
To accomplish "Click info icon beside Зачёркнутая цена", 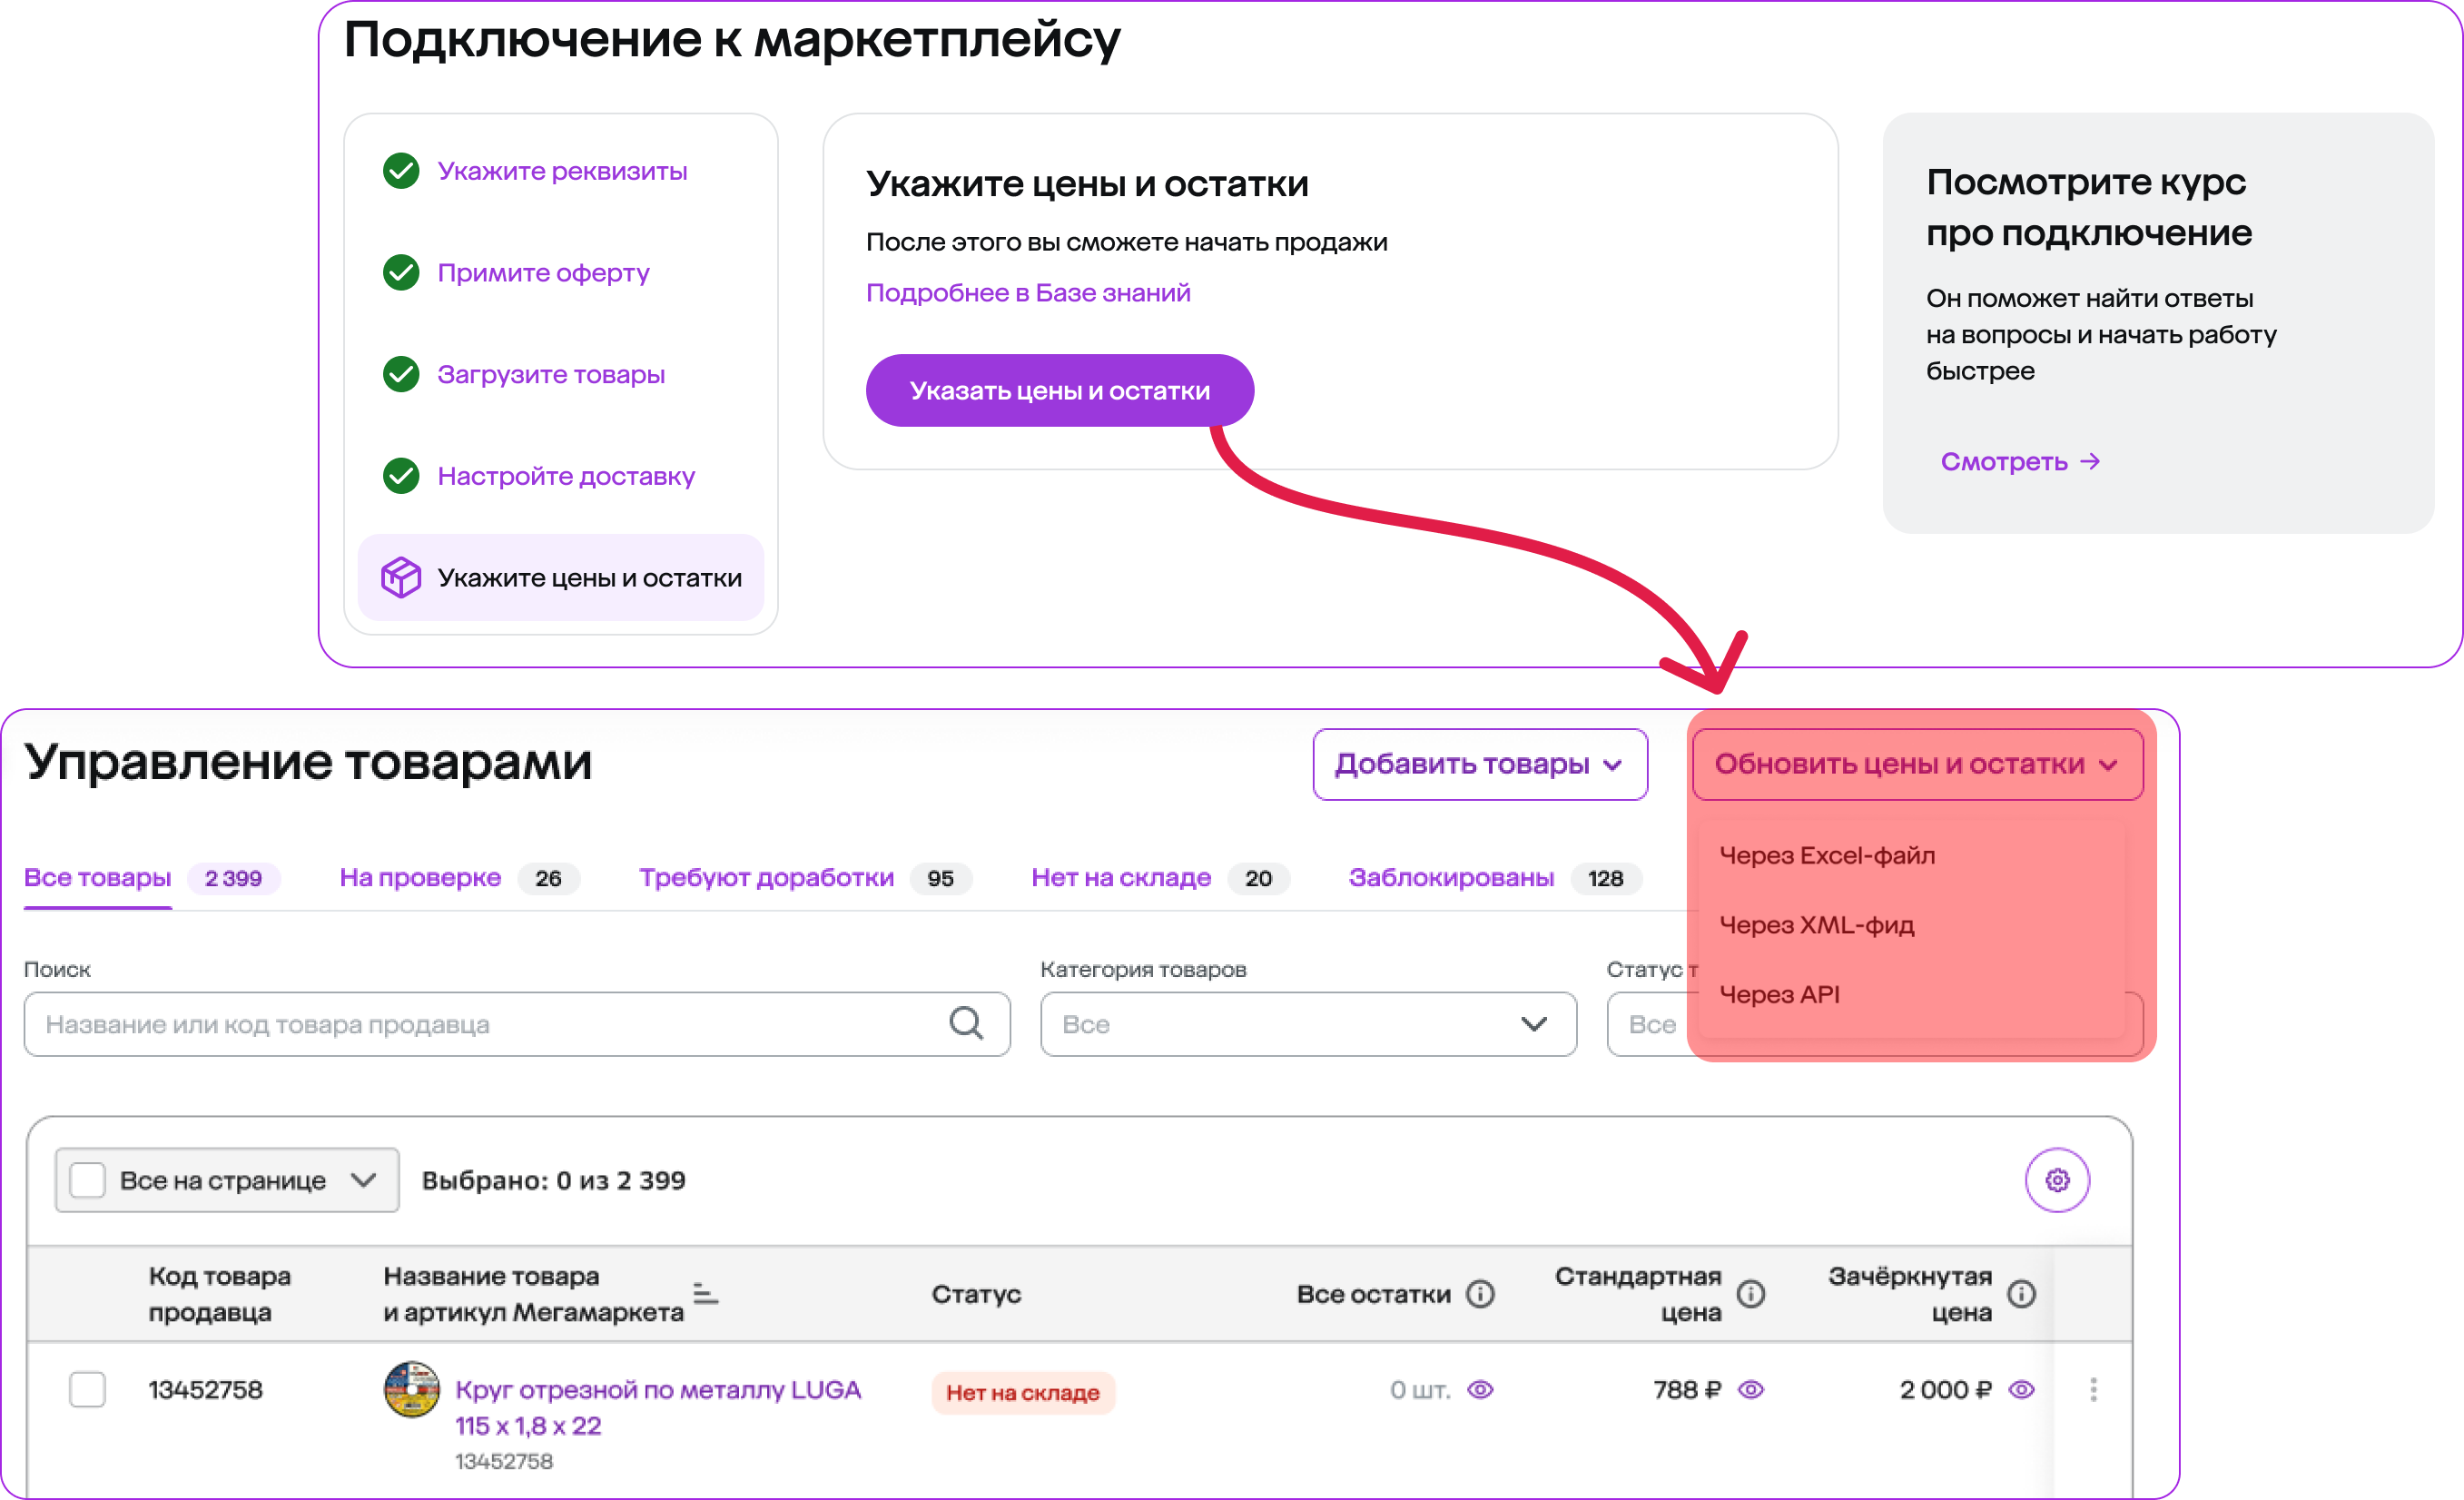I will [2021, 1294].
